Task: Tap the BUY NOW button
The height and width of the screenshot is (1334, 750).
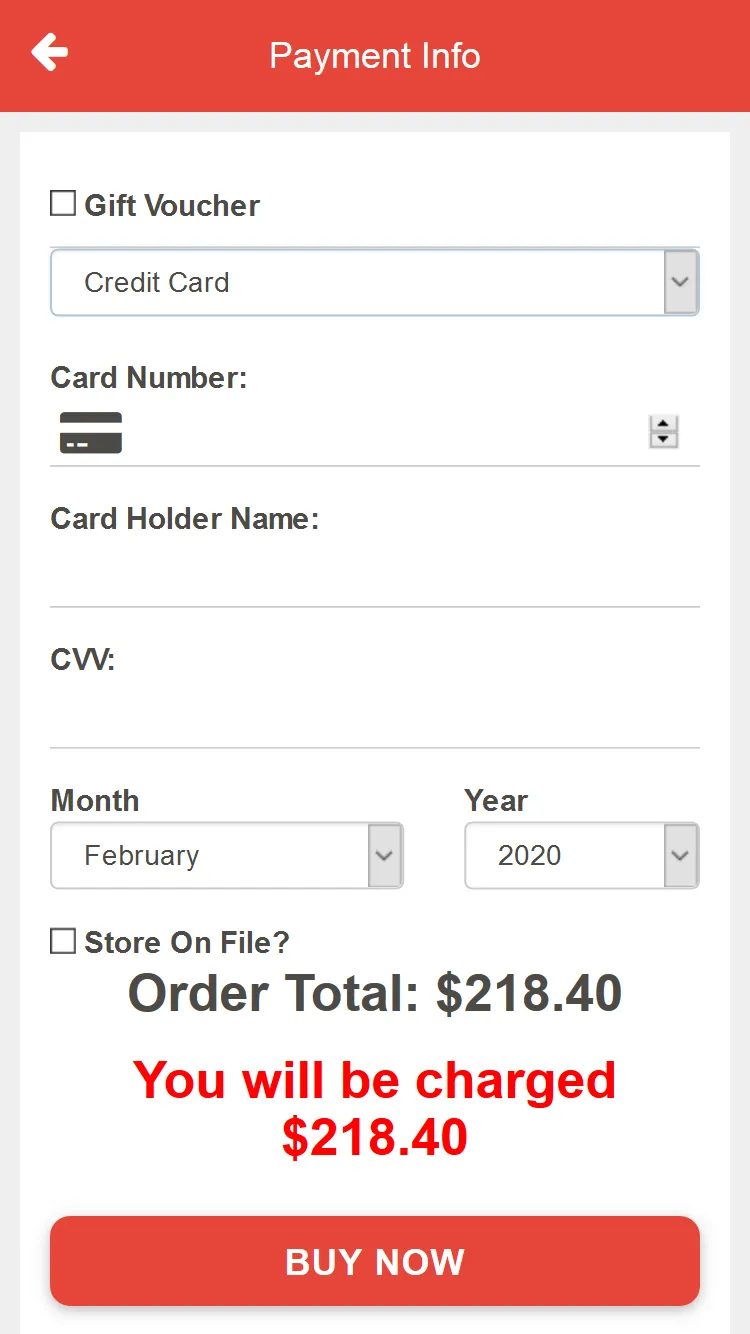Action: pos(375,1261)
